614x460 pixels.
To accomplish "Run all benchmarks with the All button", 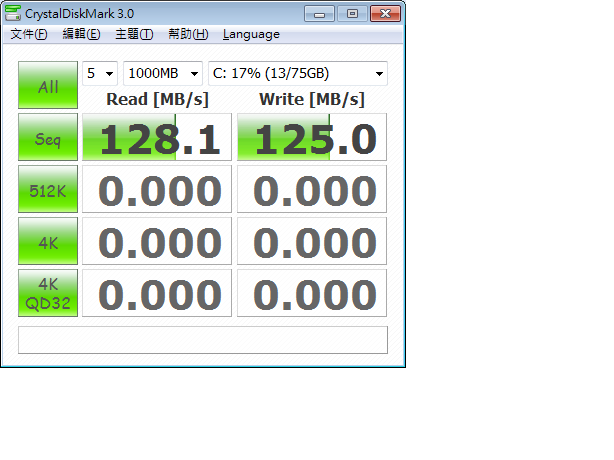I will pyautogui.click(x=48, y=85).
